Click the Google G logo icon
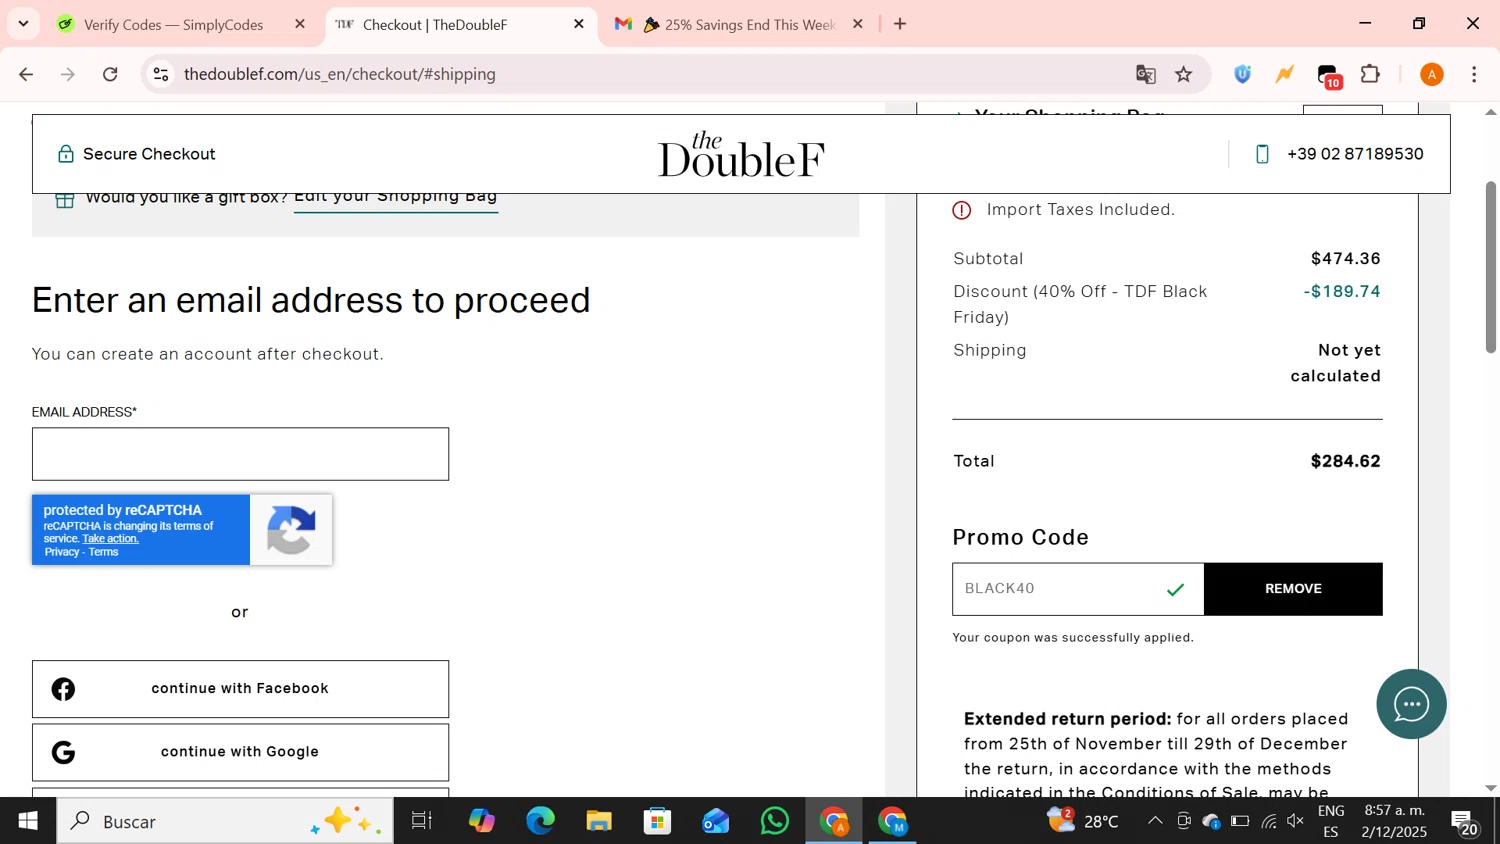Screen dimensions: 1500x844 pyautogui.click(x=63, y=752)
